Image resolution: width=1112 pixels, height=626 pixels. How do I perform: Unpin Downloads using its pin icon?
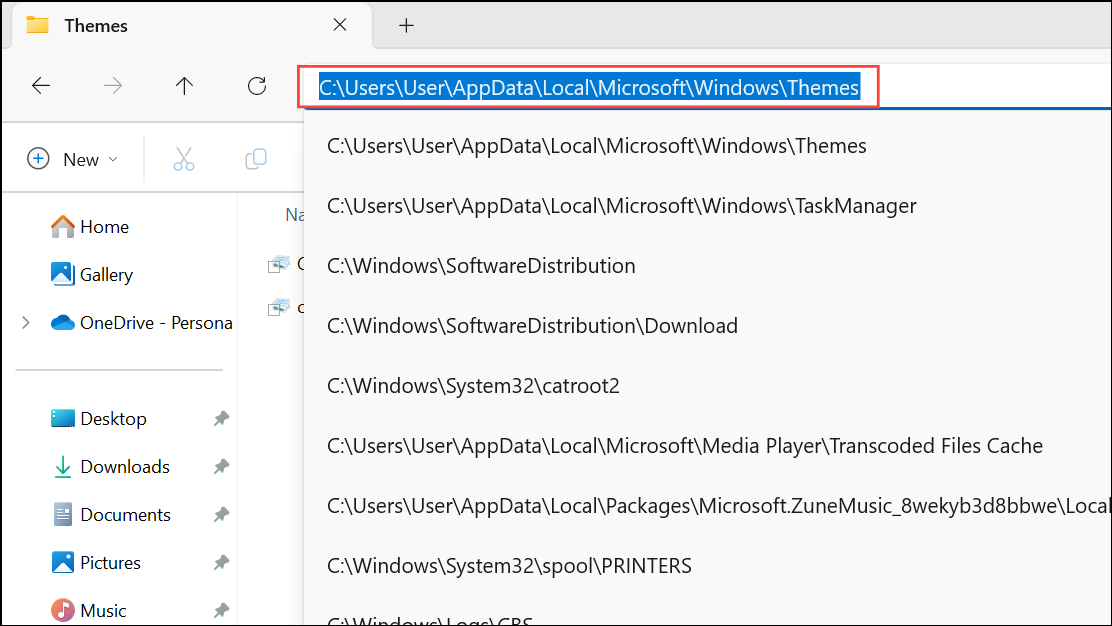pos(221,466)
